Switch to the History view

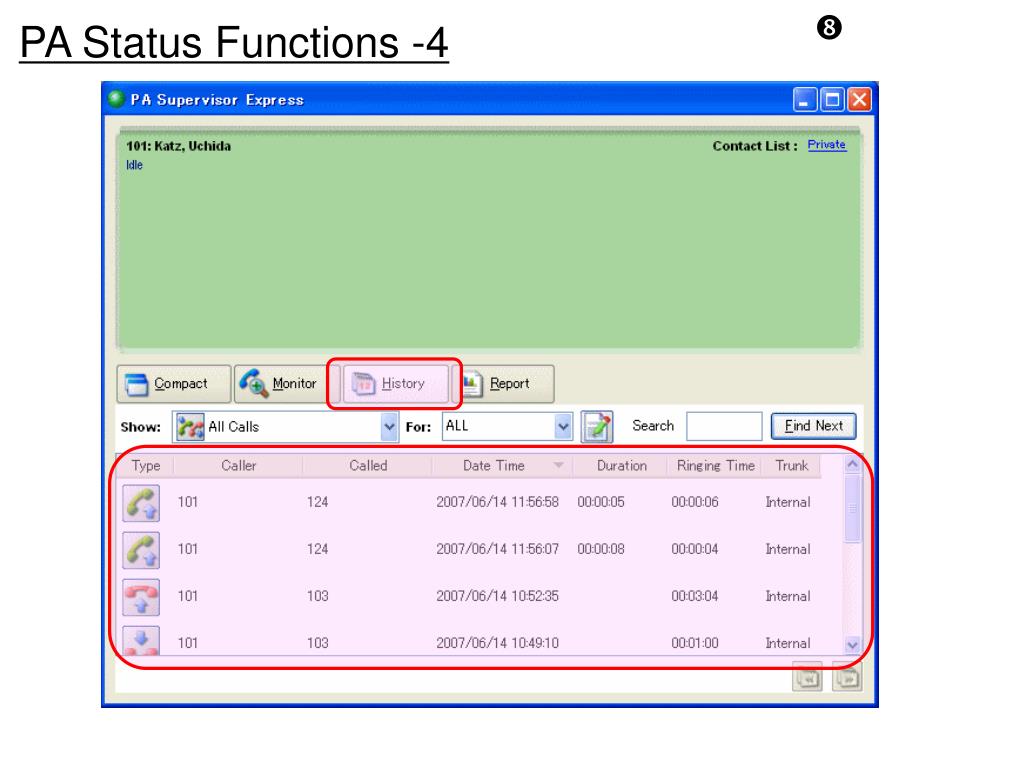pyautogui.click(x=395, y=384)
